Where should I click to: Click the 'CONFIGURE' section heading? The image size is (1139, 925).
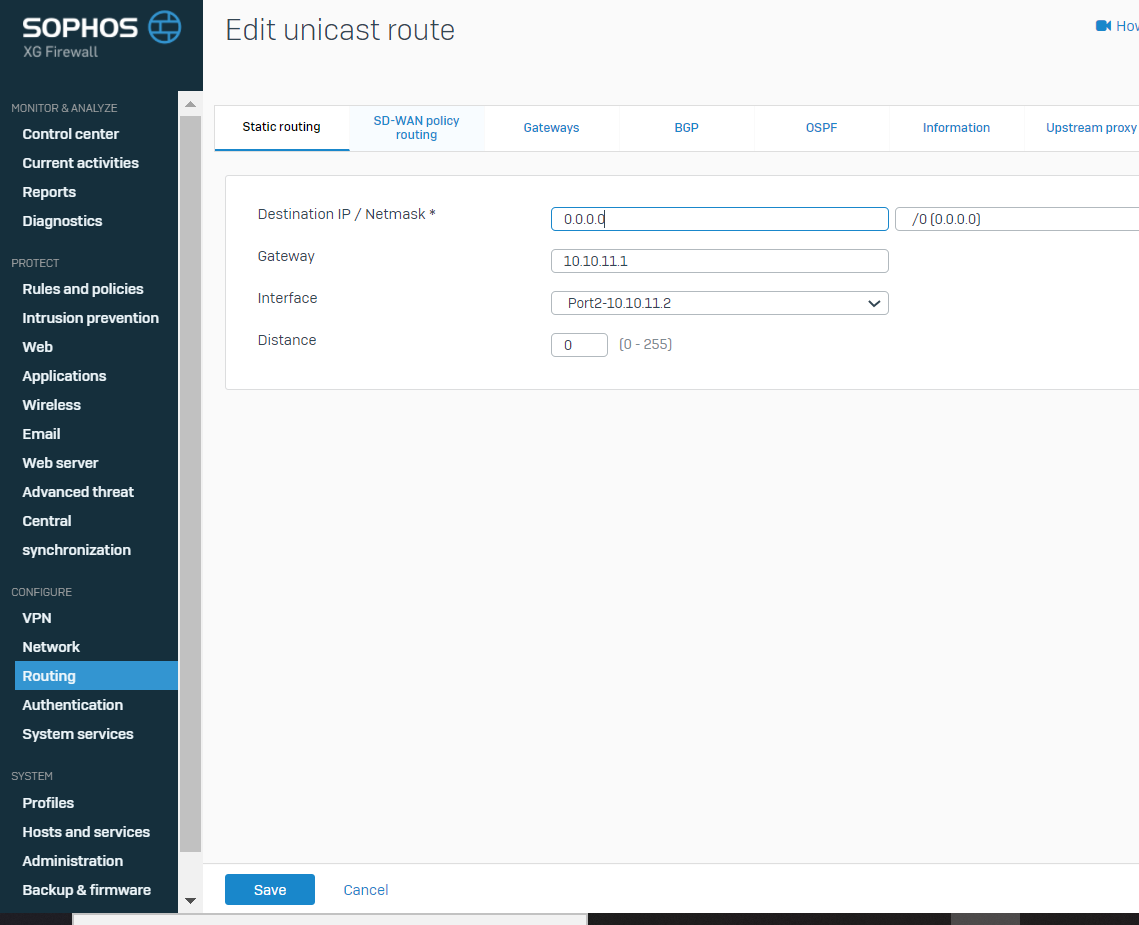(x=41, y=592)
